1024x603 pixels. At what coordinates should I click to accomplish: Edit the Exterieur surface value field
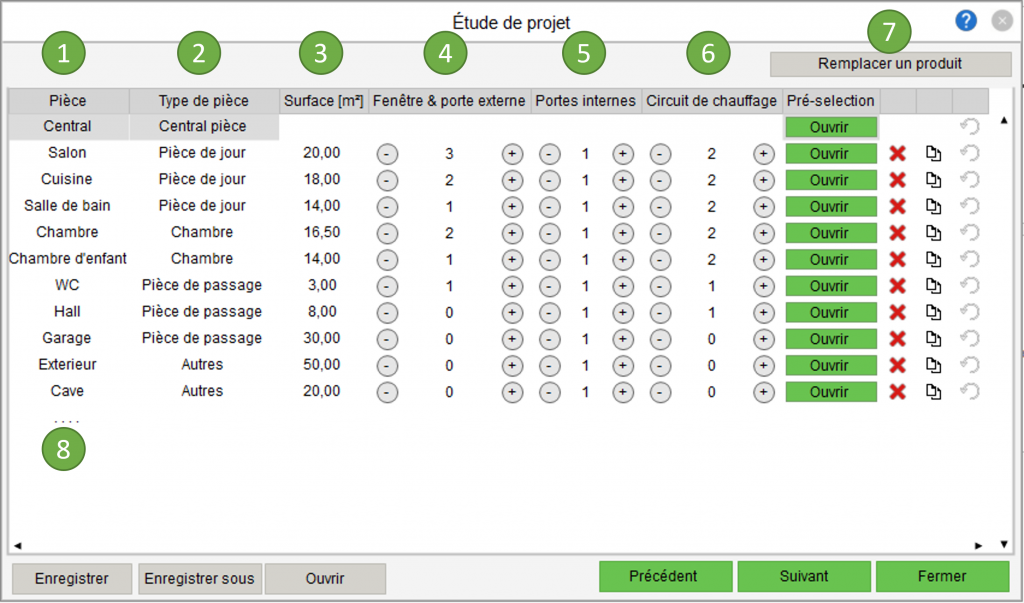(x=321, y=365)
